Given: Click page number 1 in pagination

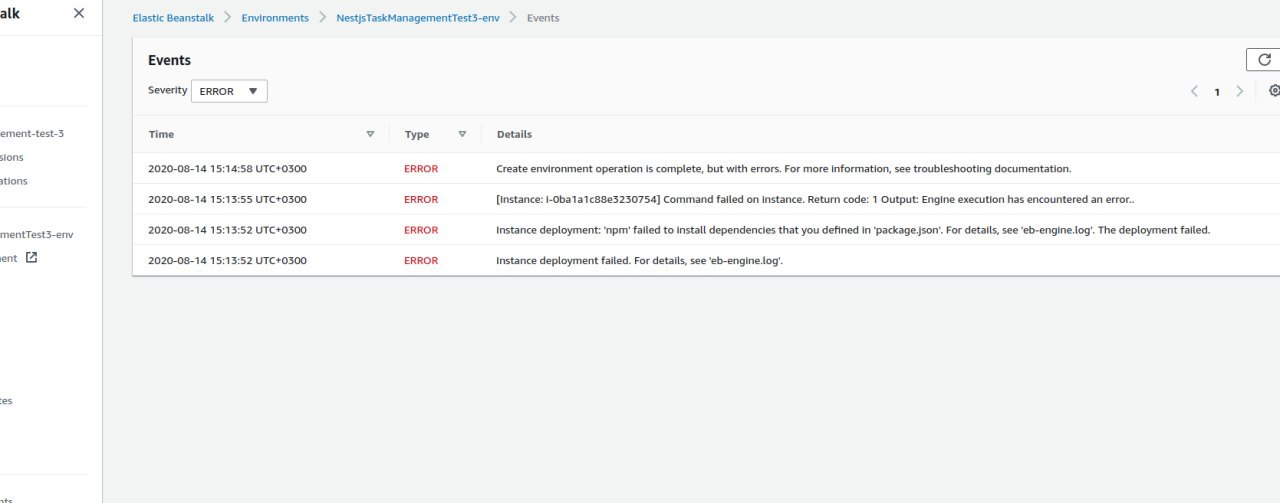Looking at the screenshot, I should tap(1217, 92).
